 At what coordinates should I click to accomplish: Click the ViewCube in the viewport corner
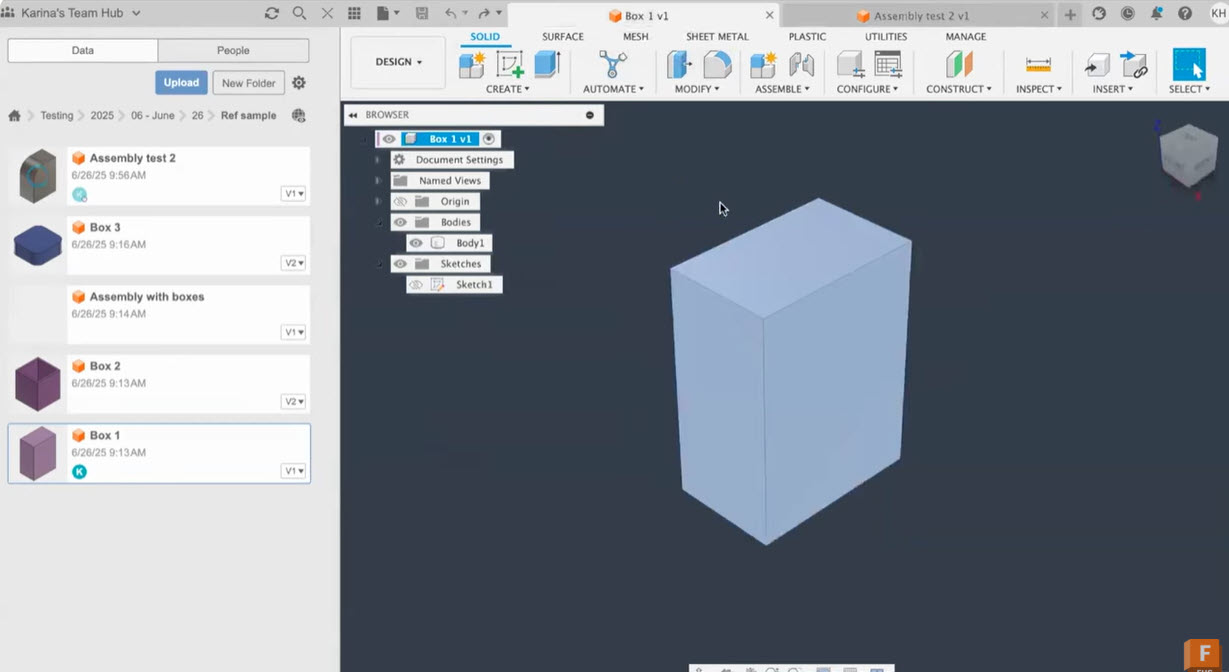click(x=1187, y=153)
